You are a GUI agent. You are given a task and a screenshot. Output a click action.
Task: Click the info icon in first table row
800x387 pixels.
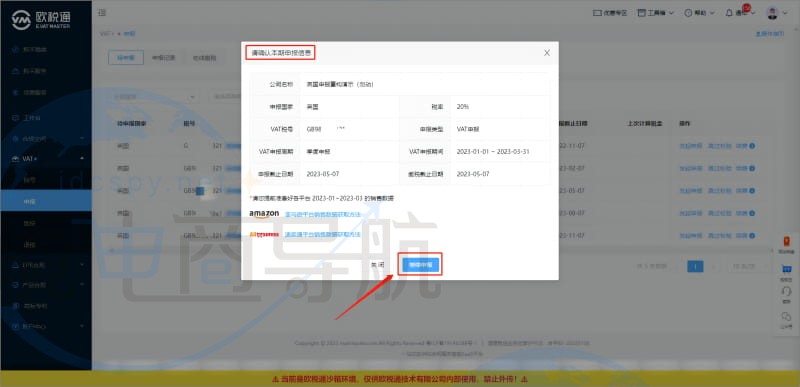coord(752,146)
